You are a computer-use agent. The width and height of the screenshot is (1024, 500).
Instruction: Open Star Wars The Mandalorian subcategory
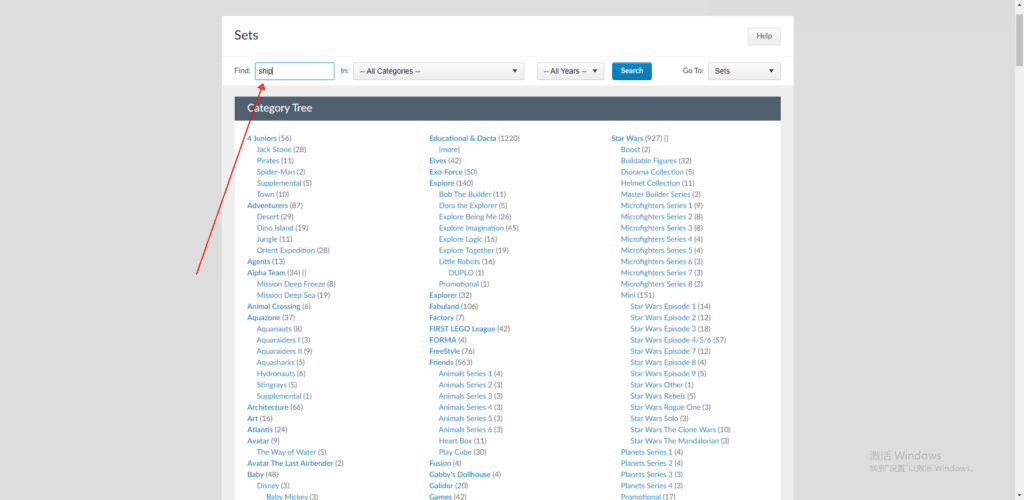[675, 441]
